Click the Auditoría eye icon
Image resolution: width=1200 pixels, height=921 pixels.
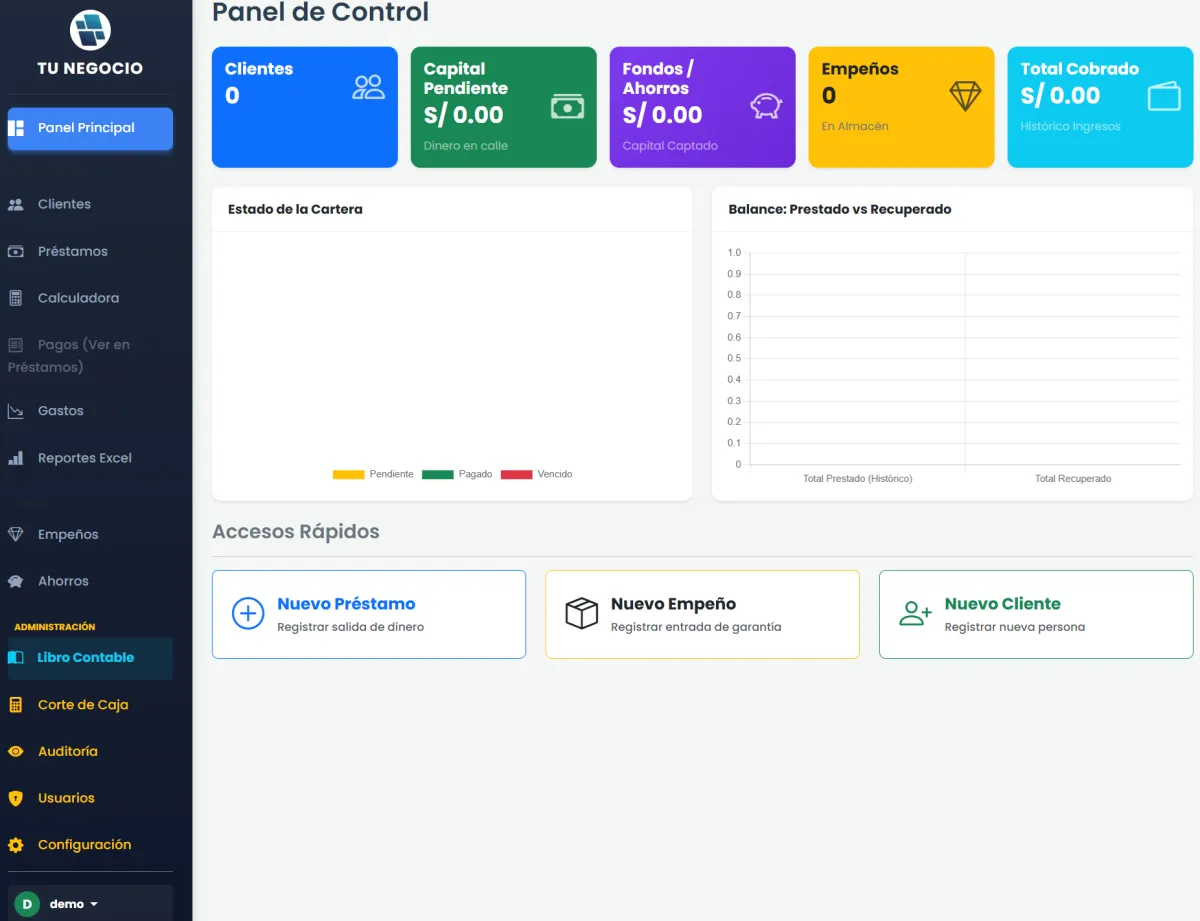[16, 751]
